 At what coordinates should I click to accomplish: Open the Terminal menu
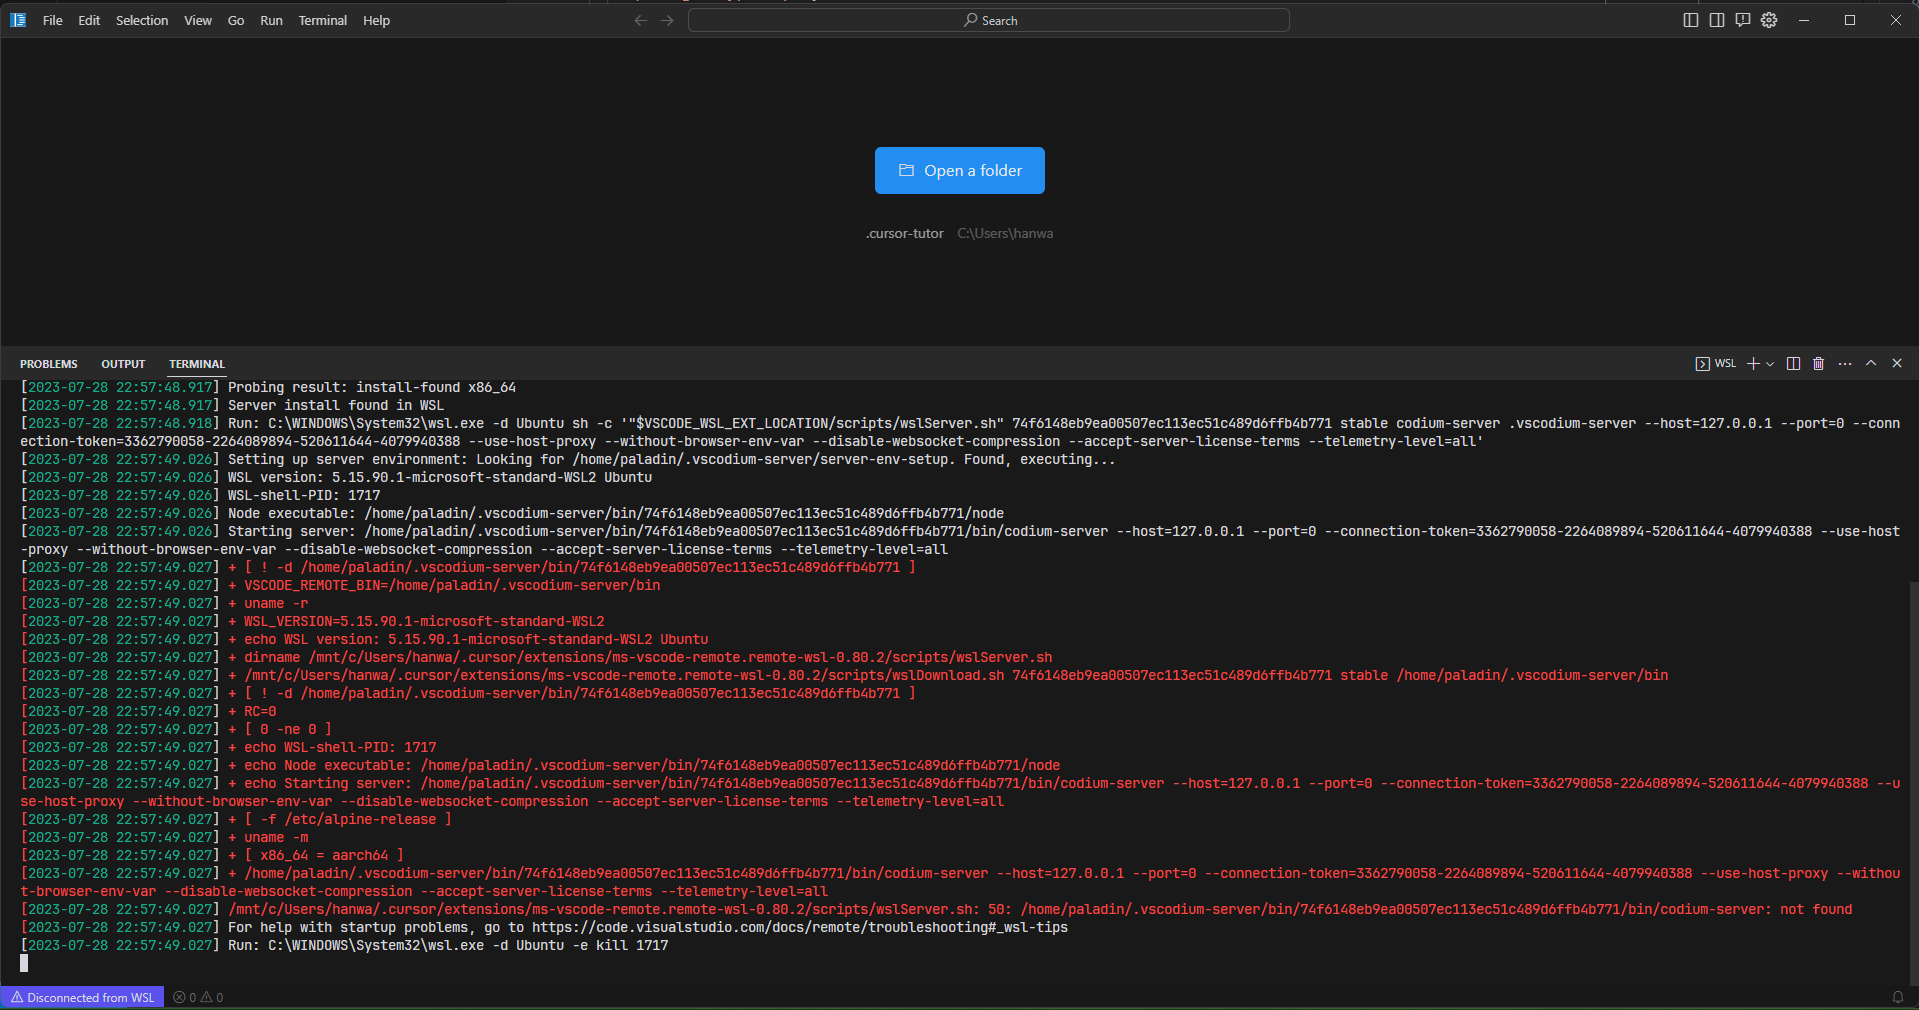click(322, 20)
